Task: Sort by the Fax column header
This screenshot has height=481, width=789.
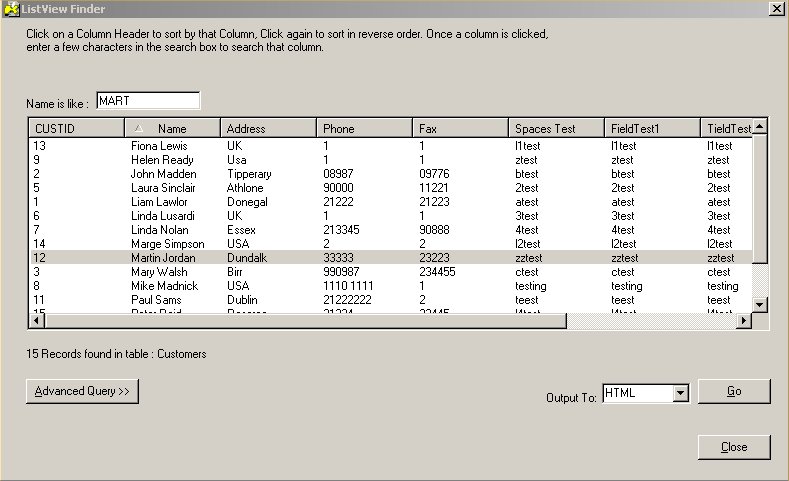Action: pos(460,128)
